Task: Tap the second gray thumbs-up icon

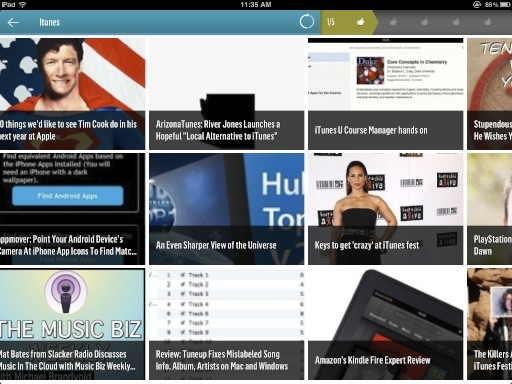Action: pyautogui.click(x=425, y=22)
